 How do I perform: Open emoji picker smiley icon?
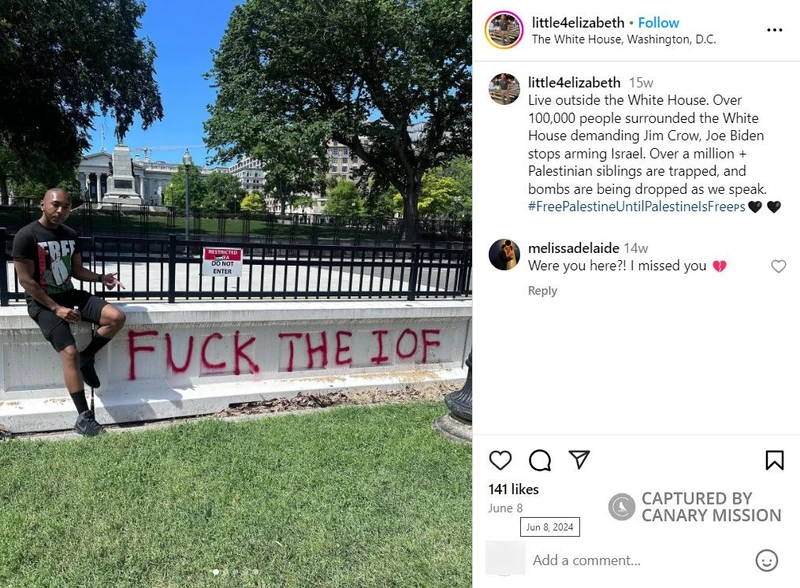pyautogui.click(x=766, y=560)
